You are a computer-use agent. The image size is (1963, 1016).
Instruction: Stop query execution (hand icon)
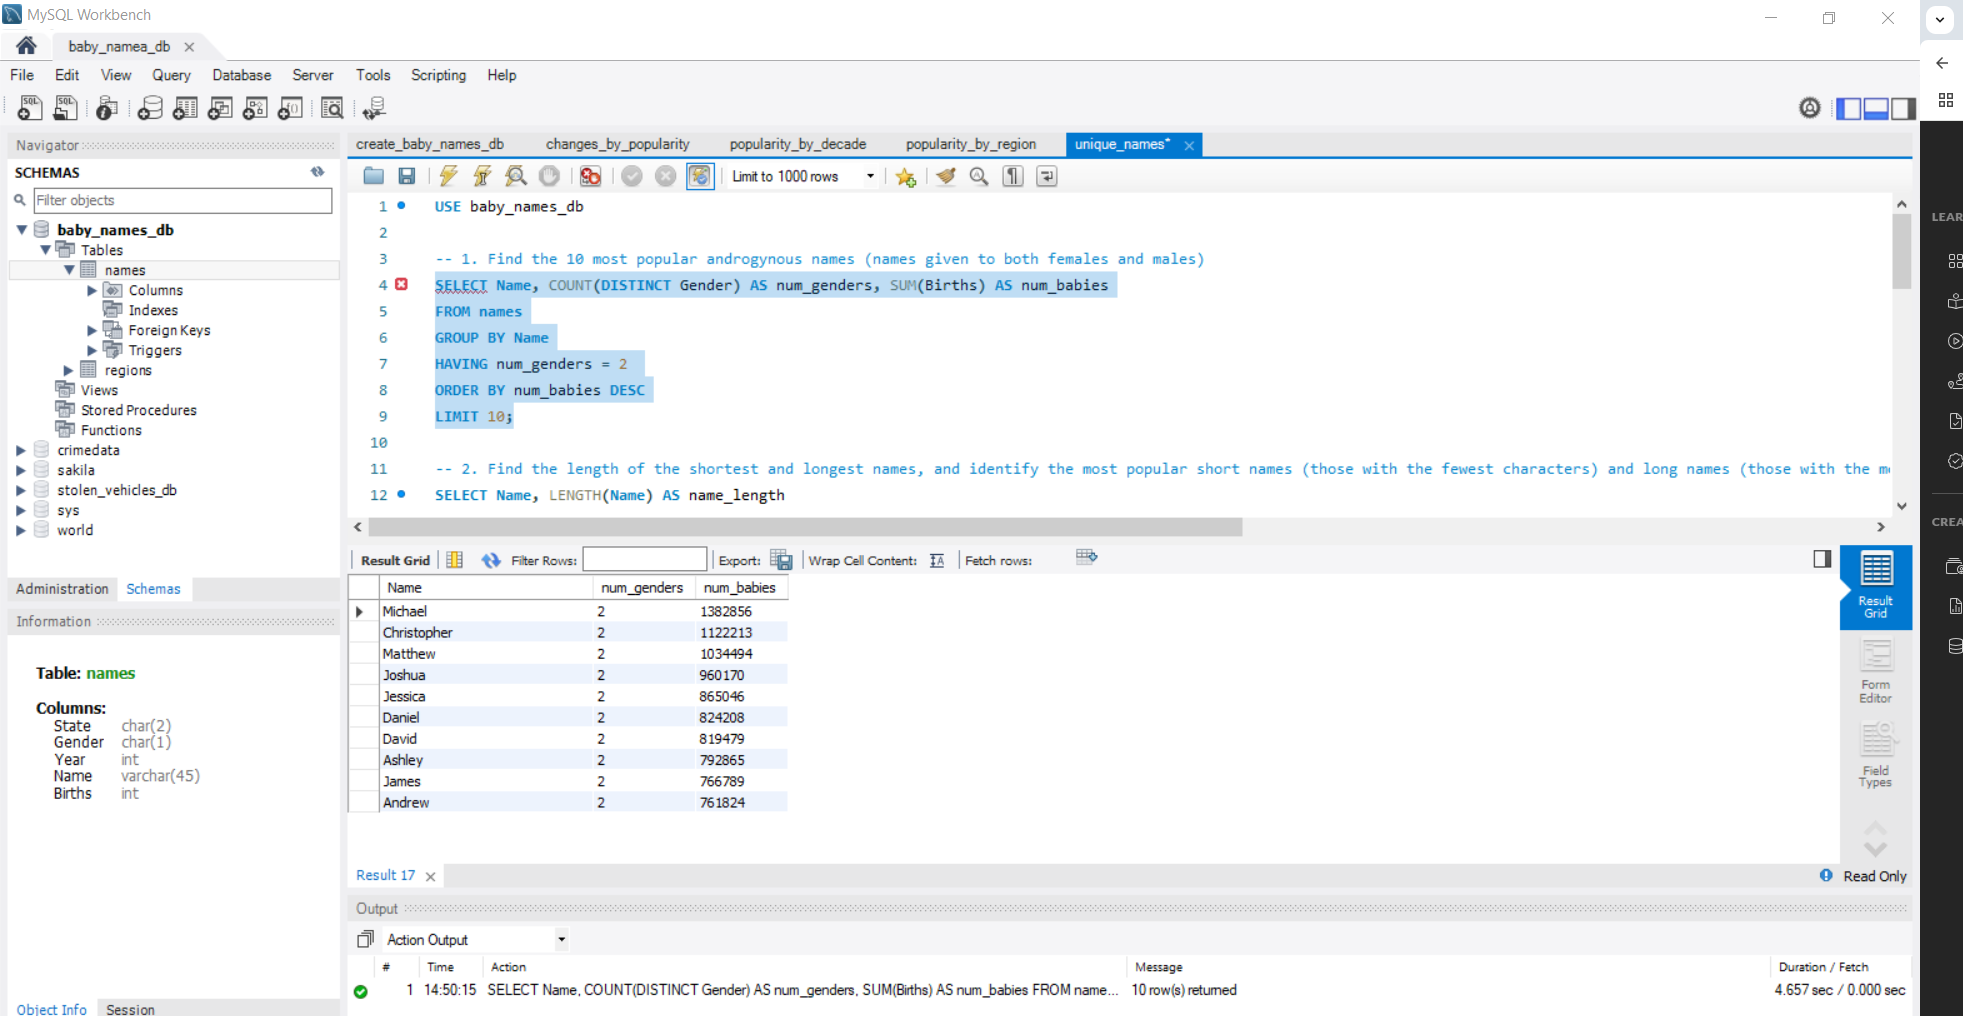(x=550, y=176)
